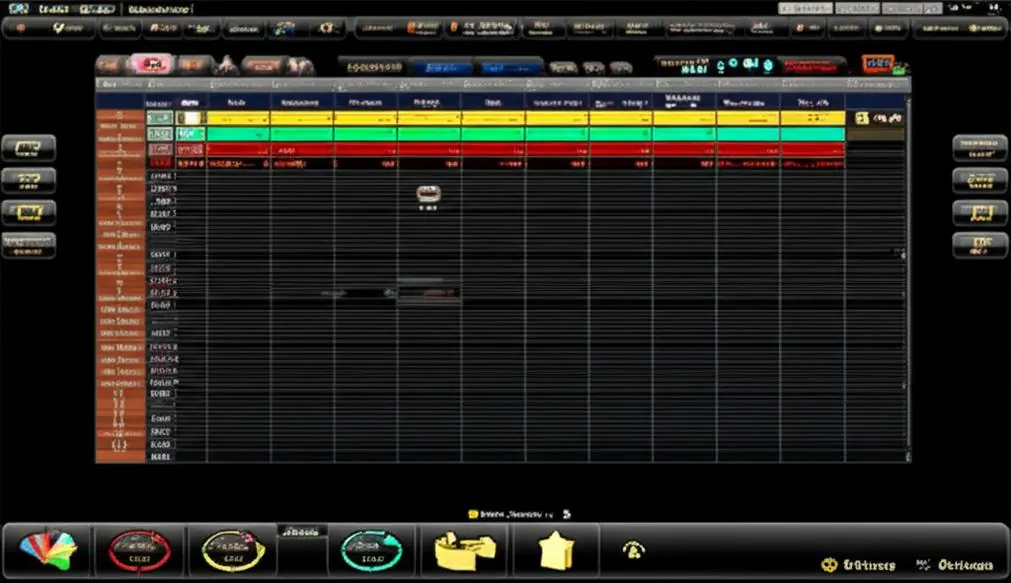Click the multicolor fan swatch icon

pos(48,550)
